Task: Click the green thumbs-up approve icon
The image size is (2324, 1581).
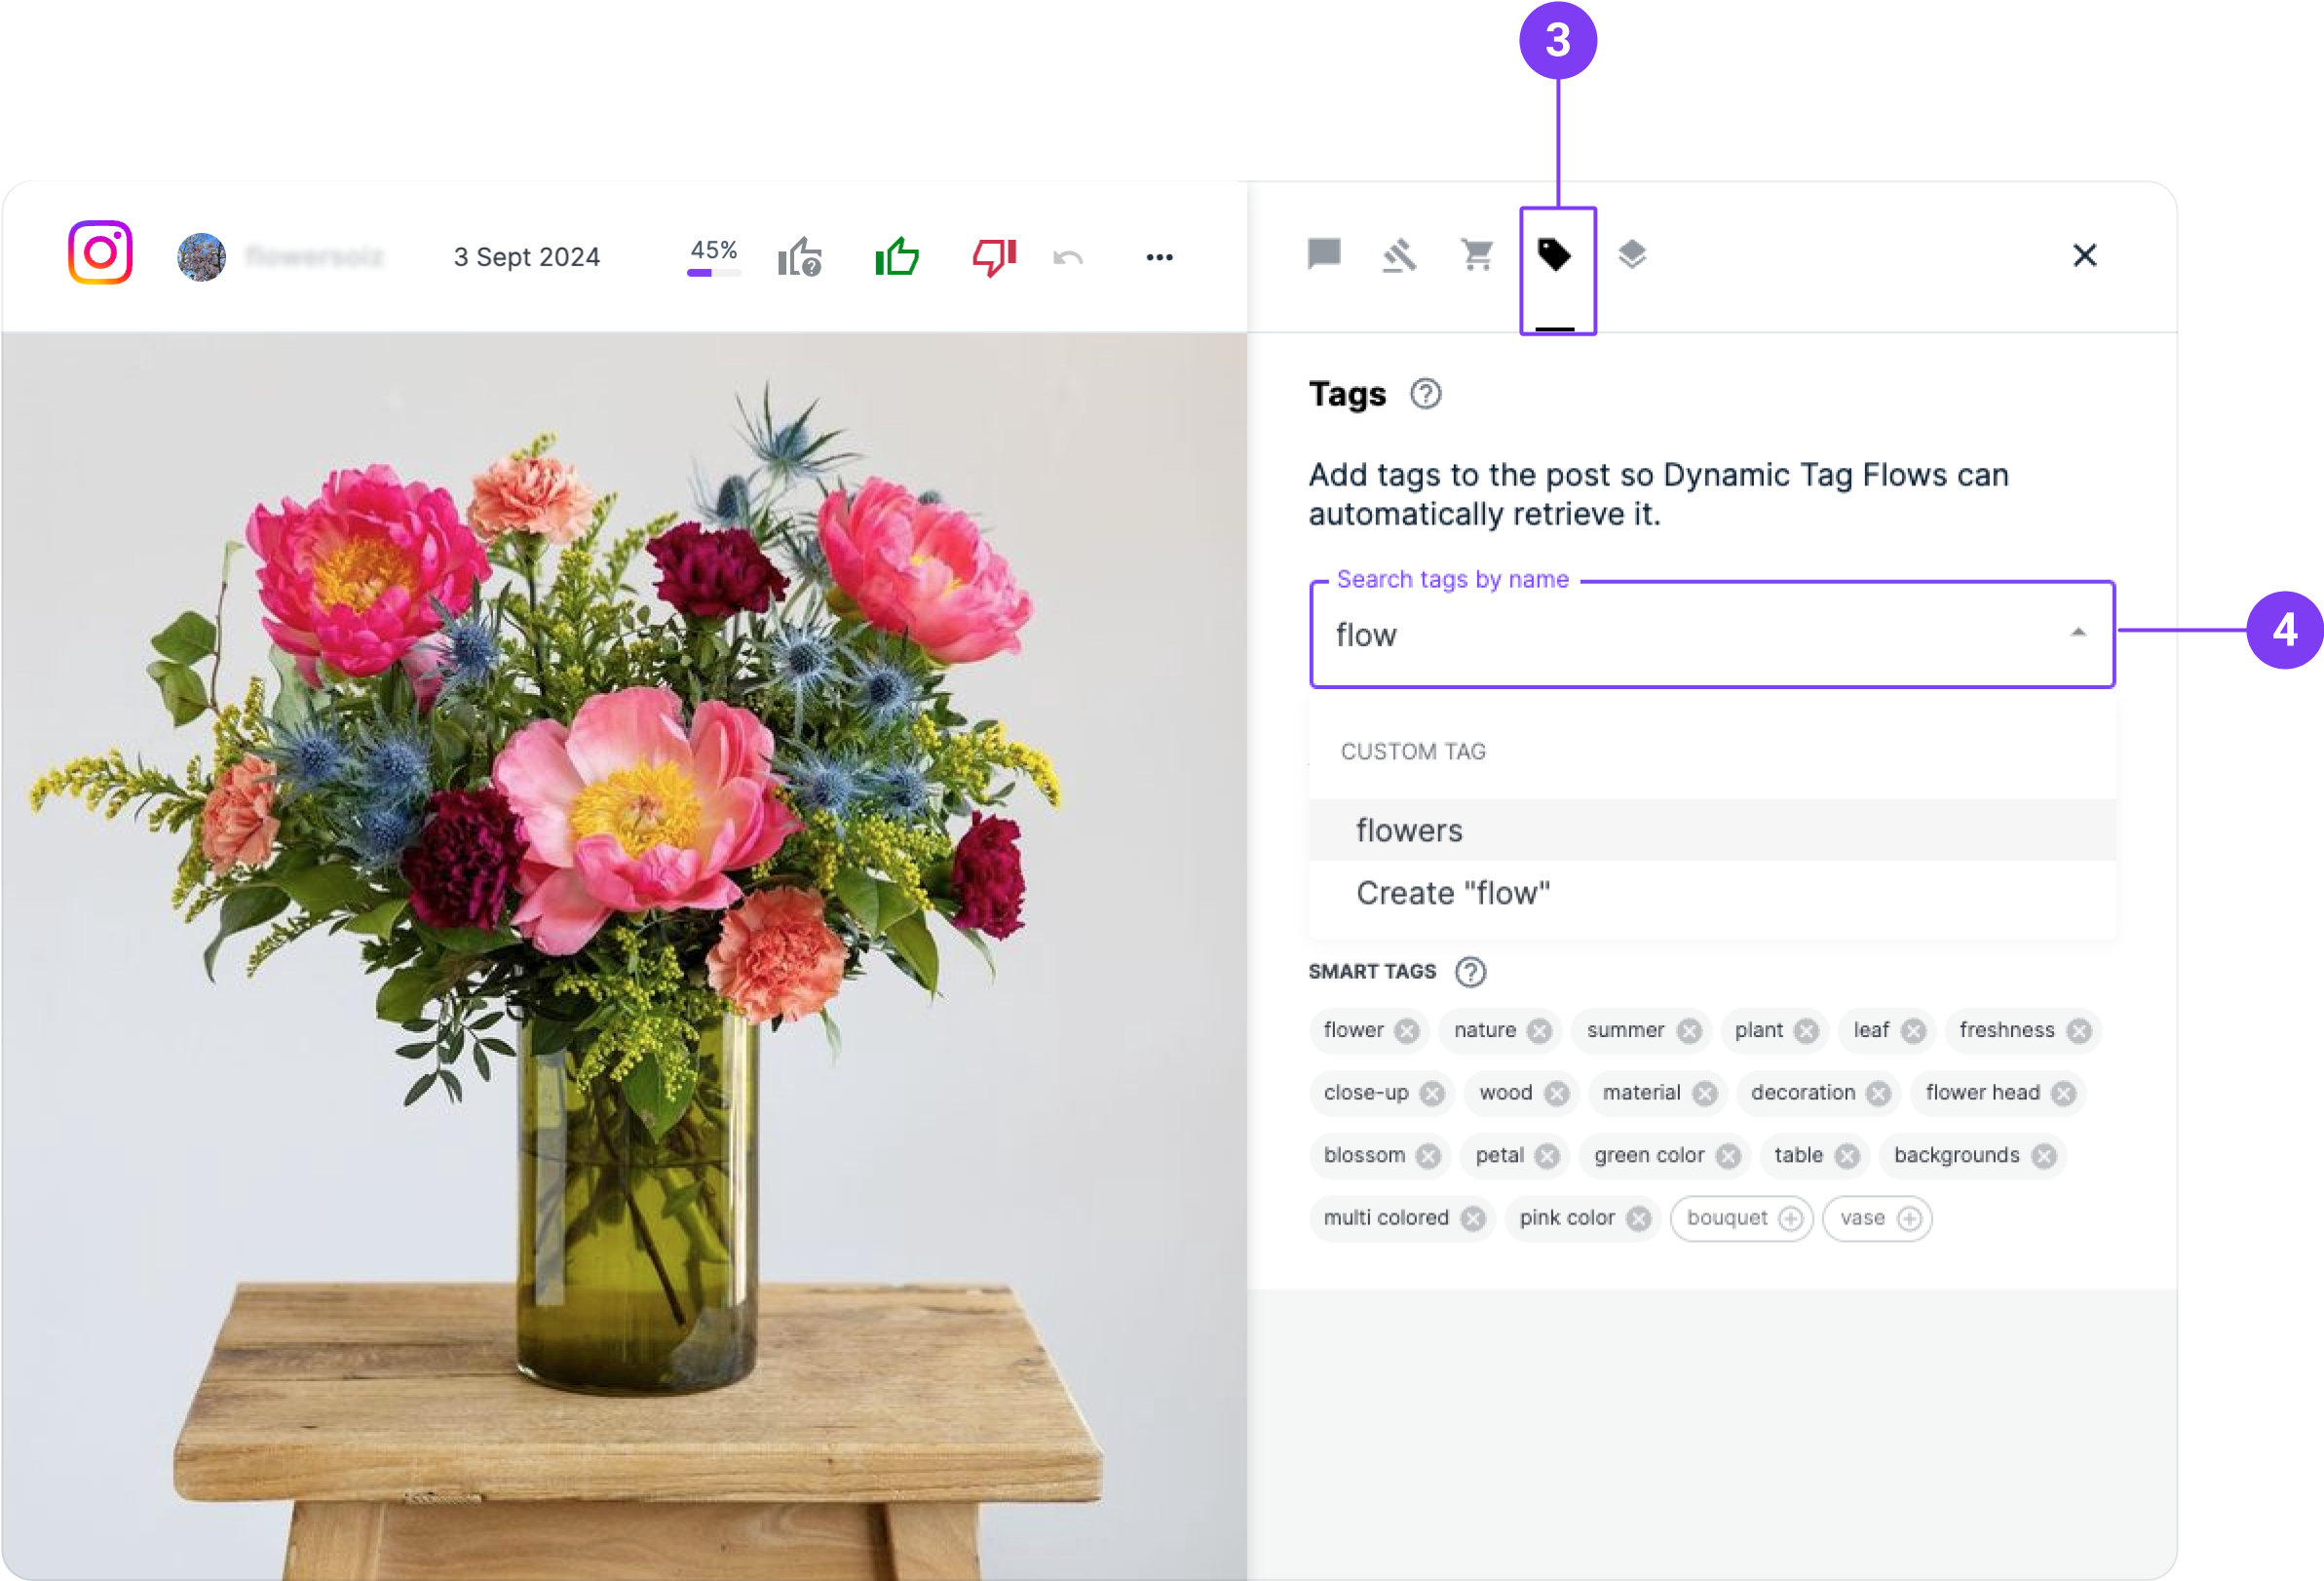Action: 896,257
